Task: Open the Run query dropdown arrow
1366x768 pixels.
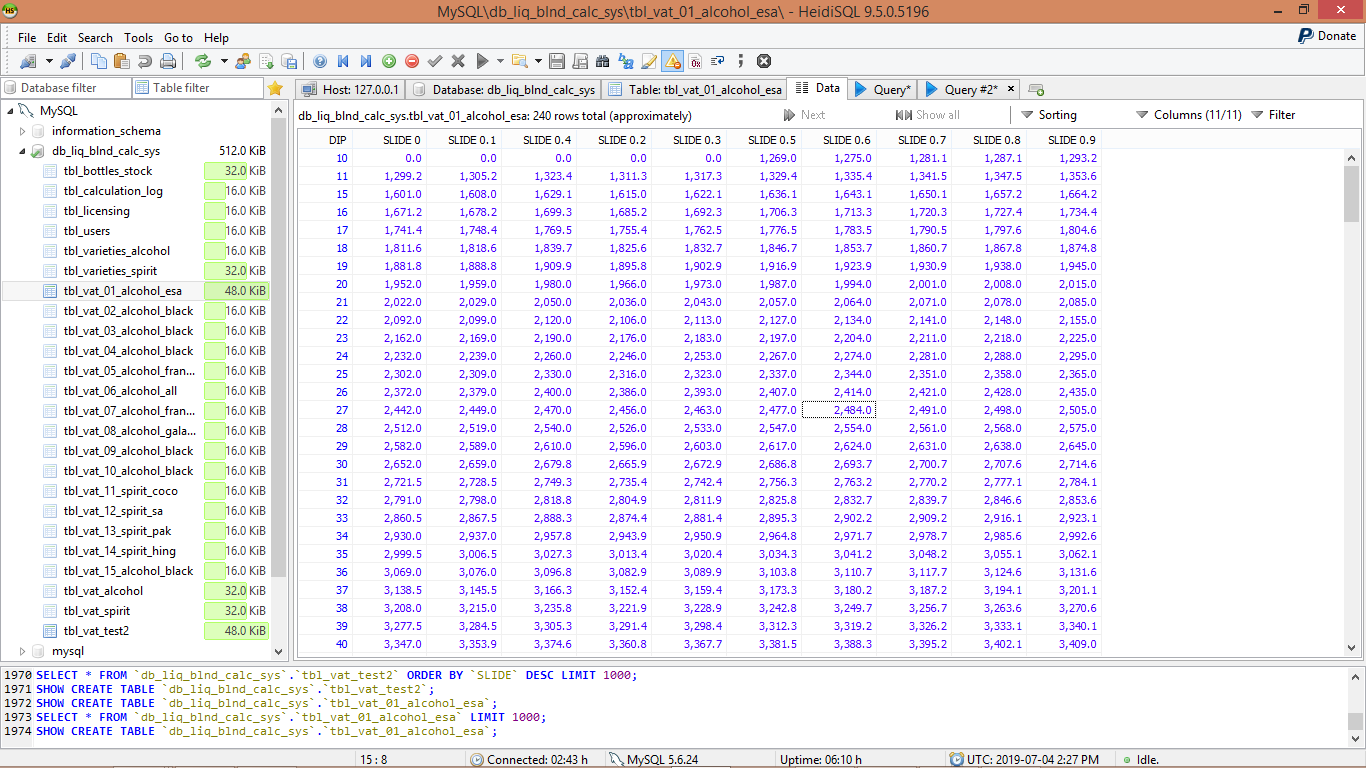Action: click(x=500, y=61)
